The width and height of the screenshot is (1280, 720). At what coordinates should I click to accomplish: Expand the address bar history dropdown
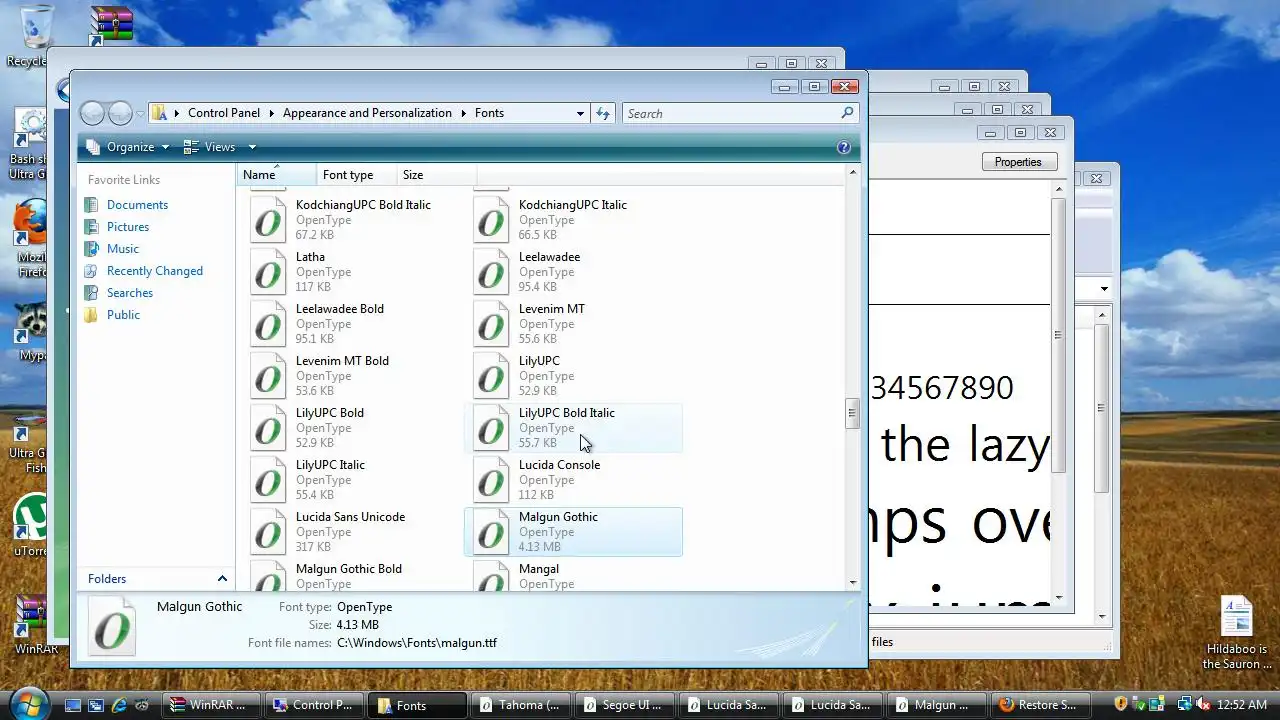(580, 113)
